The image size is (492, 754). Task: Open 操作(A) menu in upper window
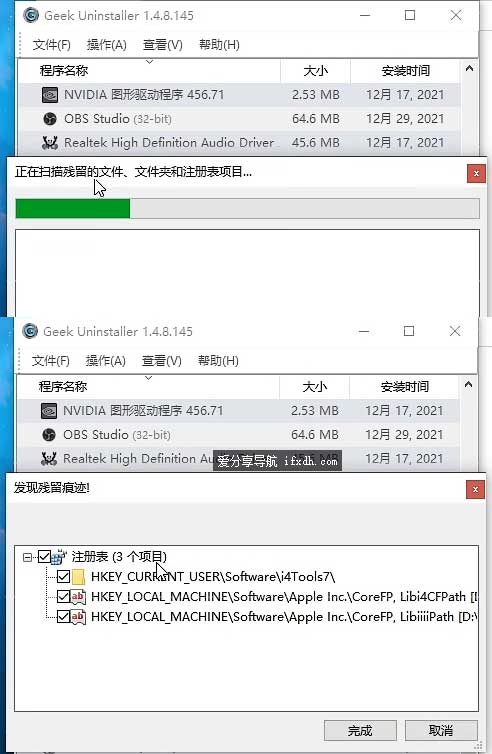coord(107,45)
